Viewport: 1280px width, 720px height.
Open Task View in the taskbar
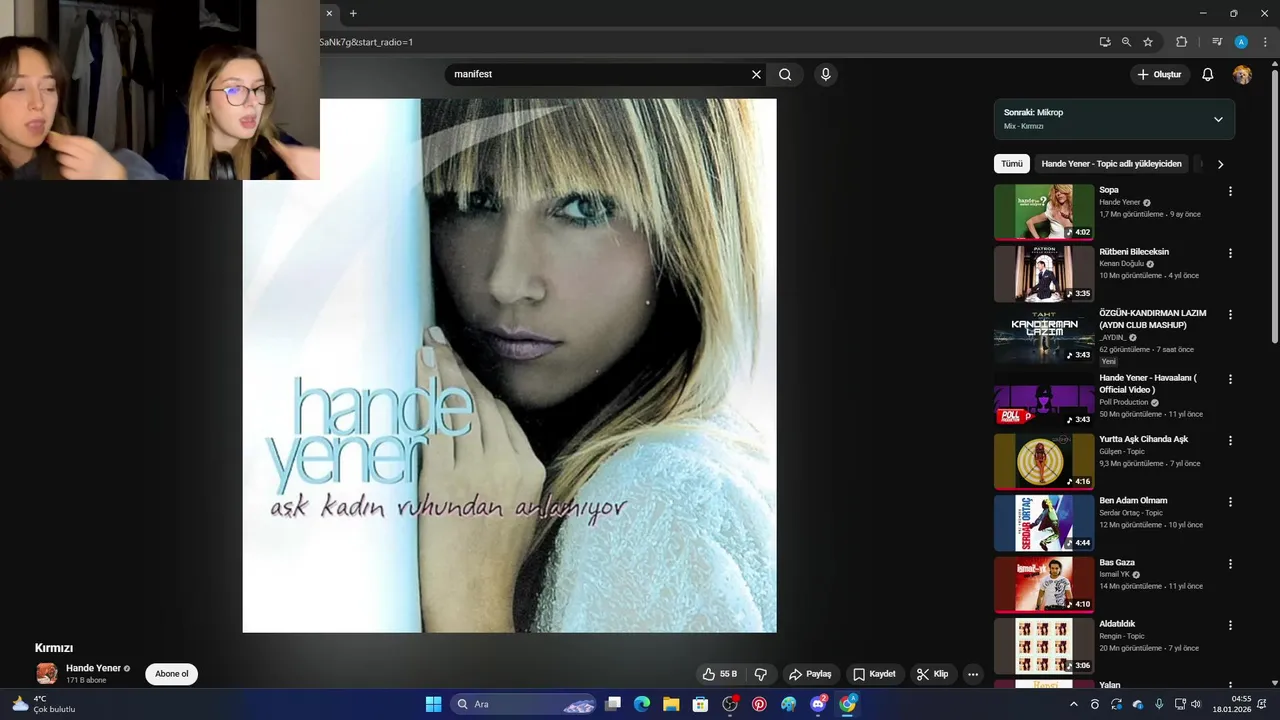tap(613, 704)
